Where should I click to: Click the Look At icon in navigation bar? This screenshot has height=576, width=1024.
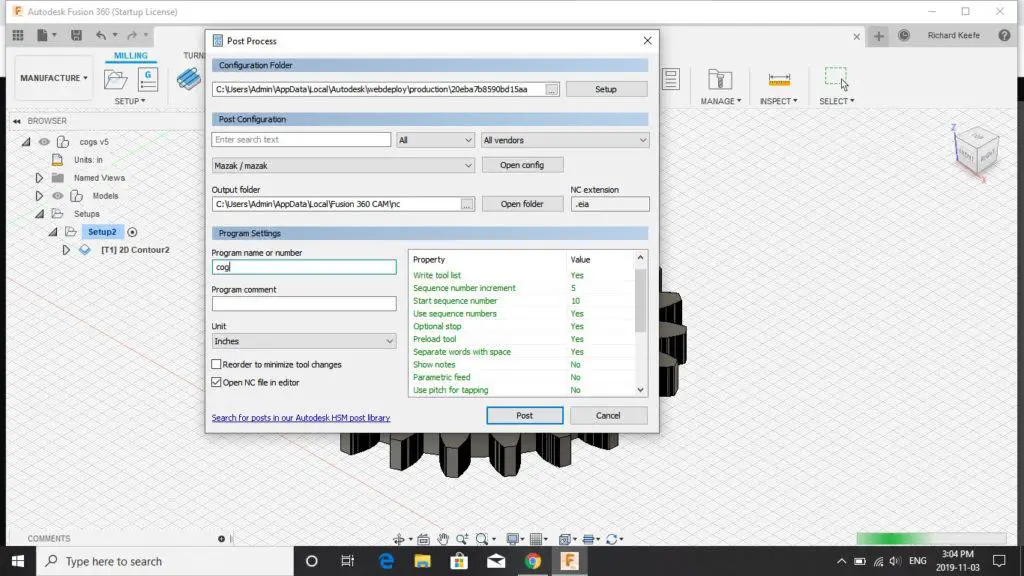point(423,539)
